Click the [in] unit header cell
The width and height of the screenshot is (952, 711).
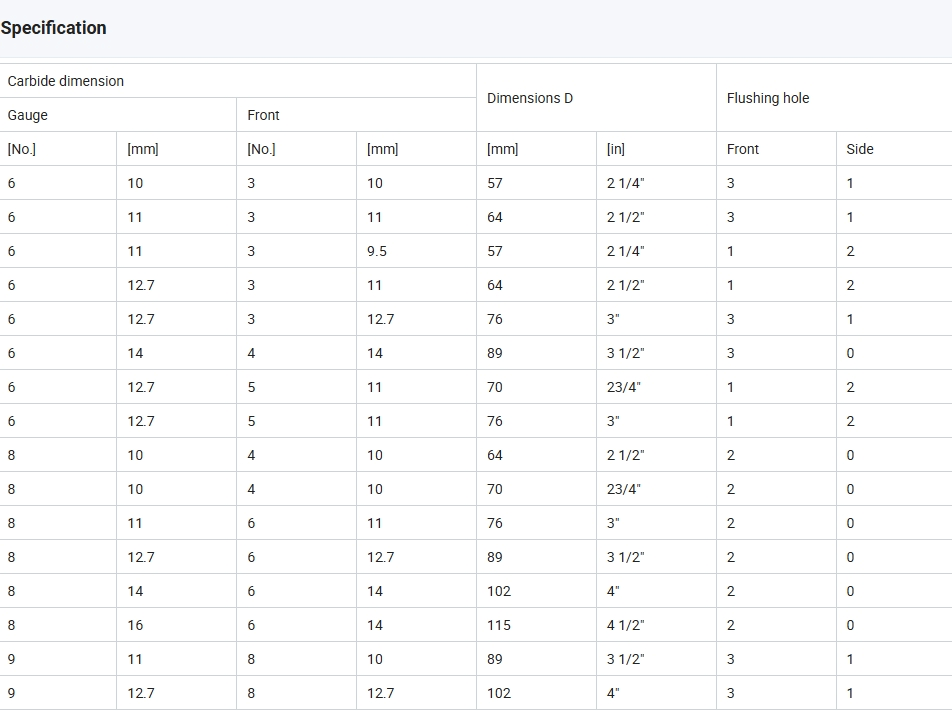[x=656, y=149]
